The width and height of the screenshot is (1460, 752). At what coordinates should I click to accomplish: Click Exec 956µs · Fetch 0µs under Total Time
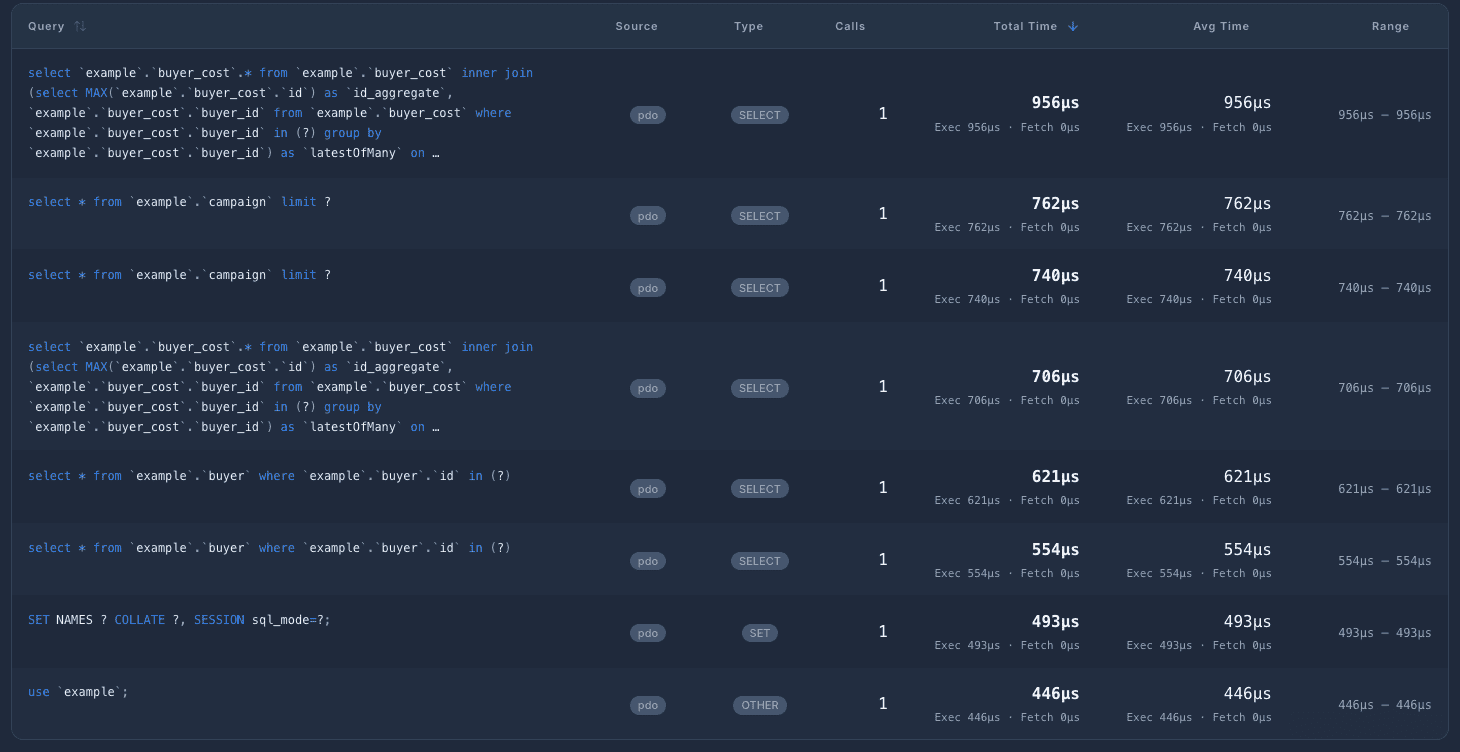coord(1007,128)
